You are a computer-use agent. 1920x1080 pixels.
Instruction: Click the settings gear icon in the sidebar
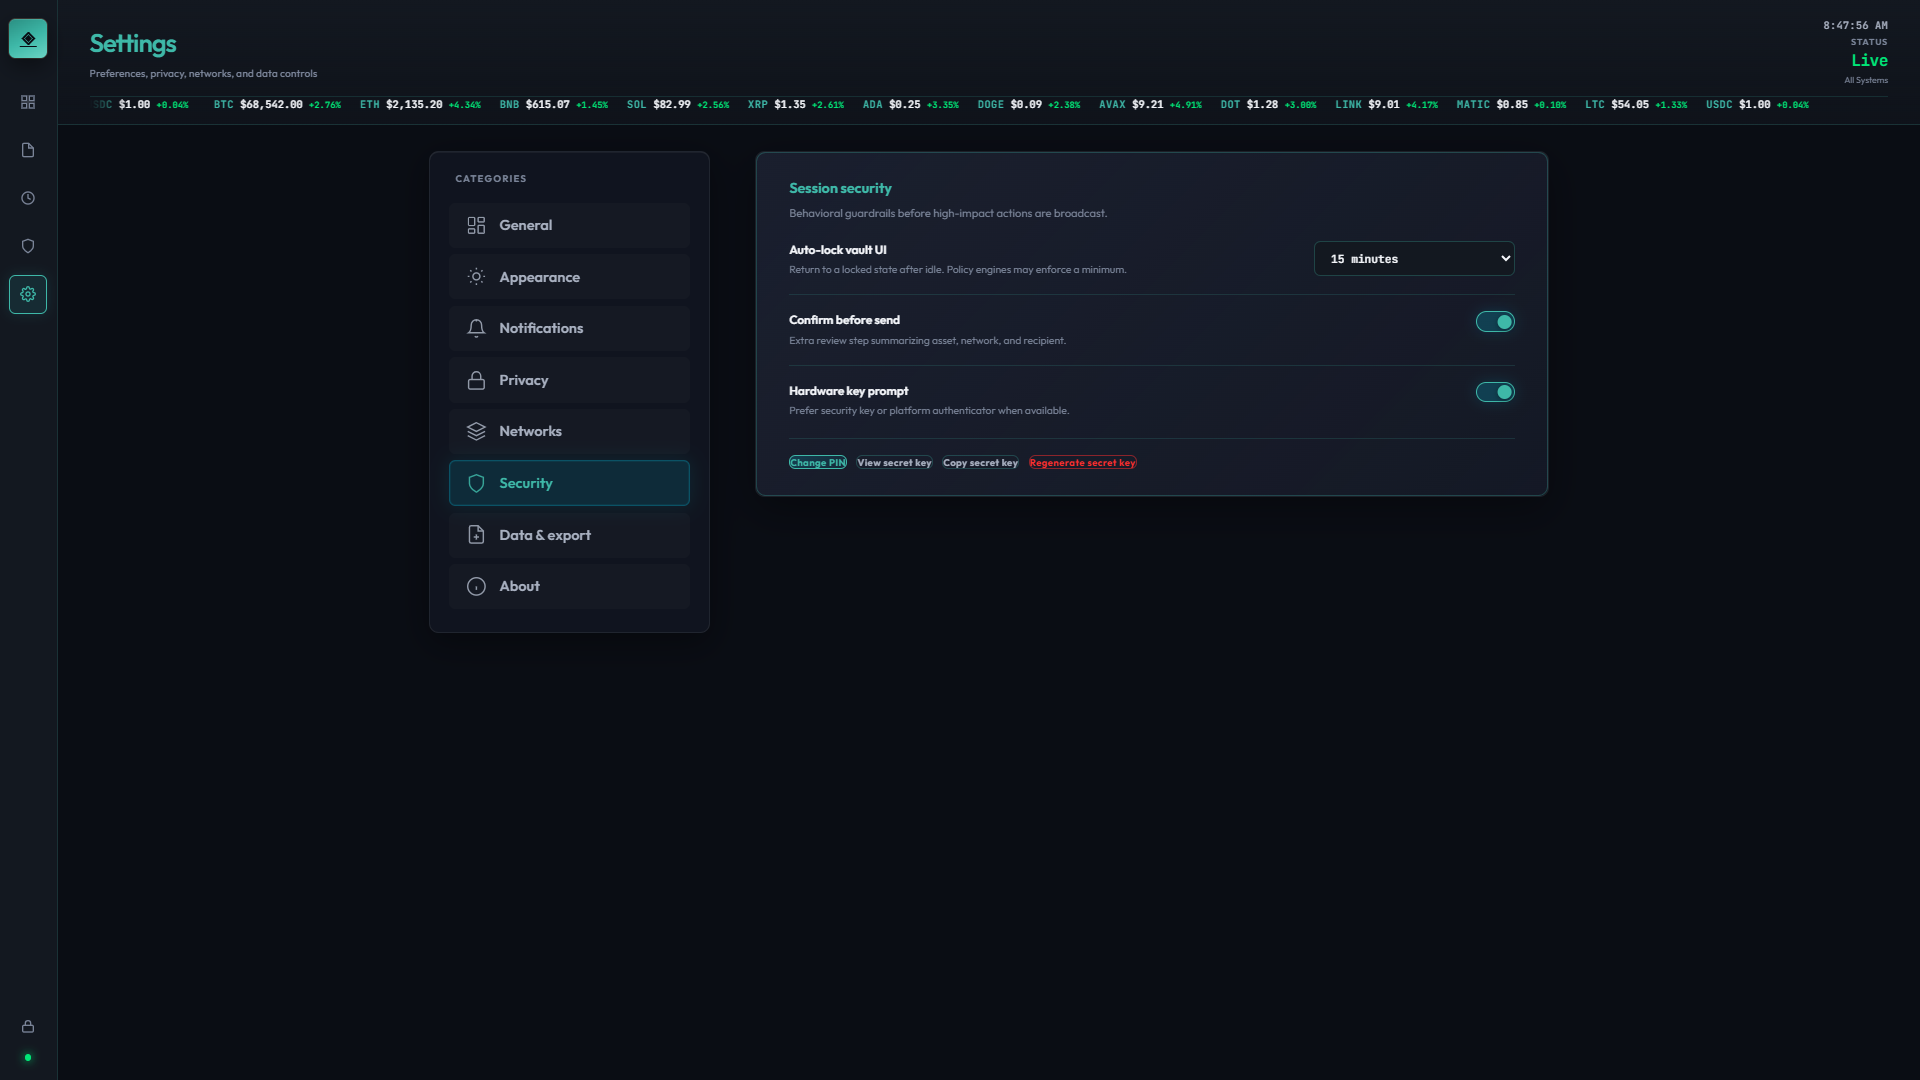click(28, 293)
